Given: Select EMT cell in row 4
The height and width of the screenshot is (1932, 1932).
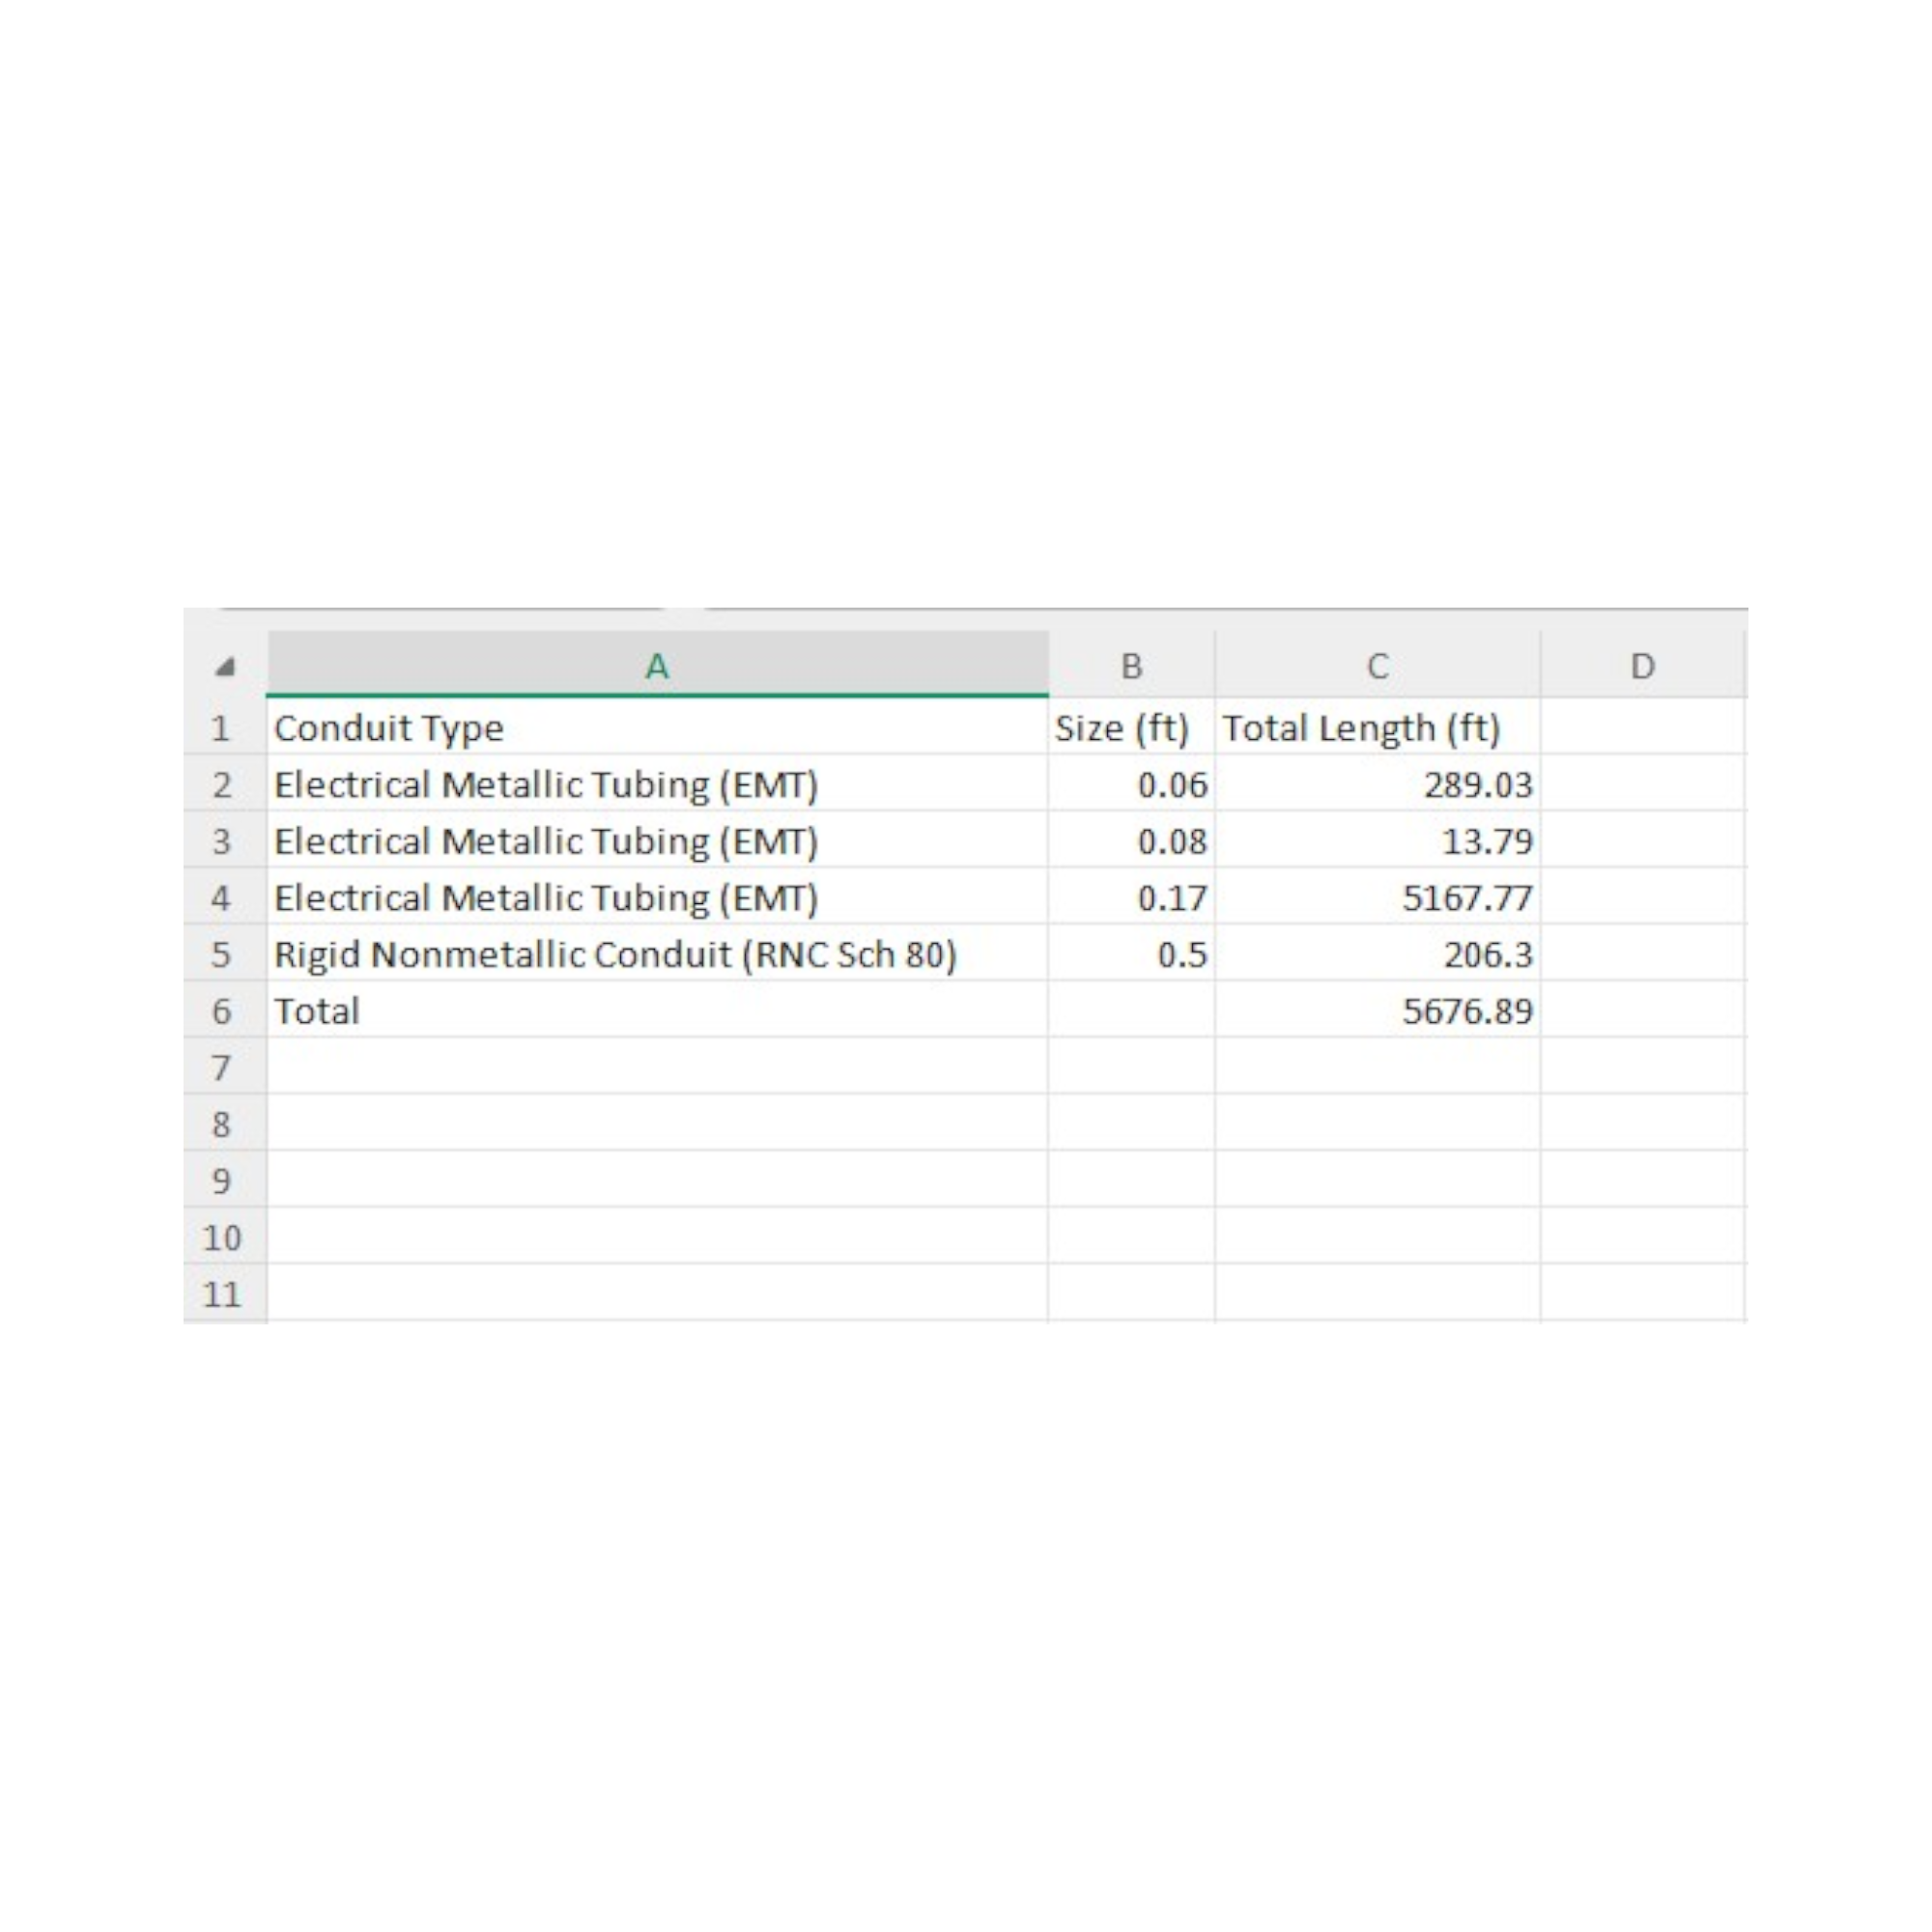Looking at the screenshot, I should [657, 896].
